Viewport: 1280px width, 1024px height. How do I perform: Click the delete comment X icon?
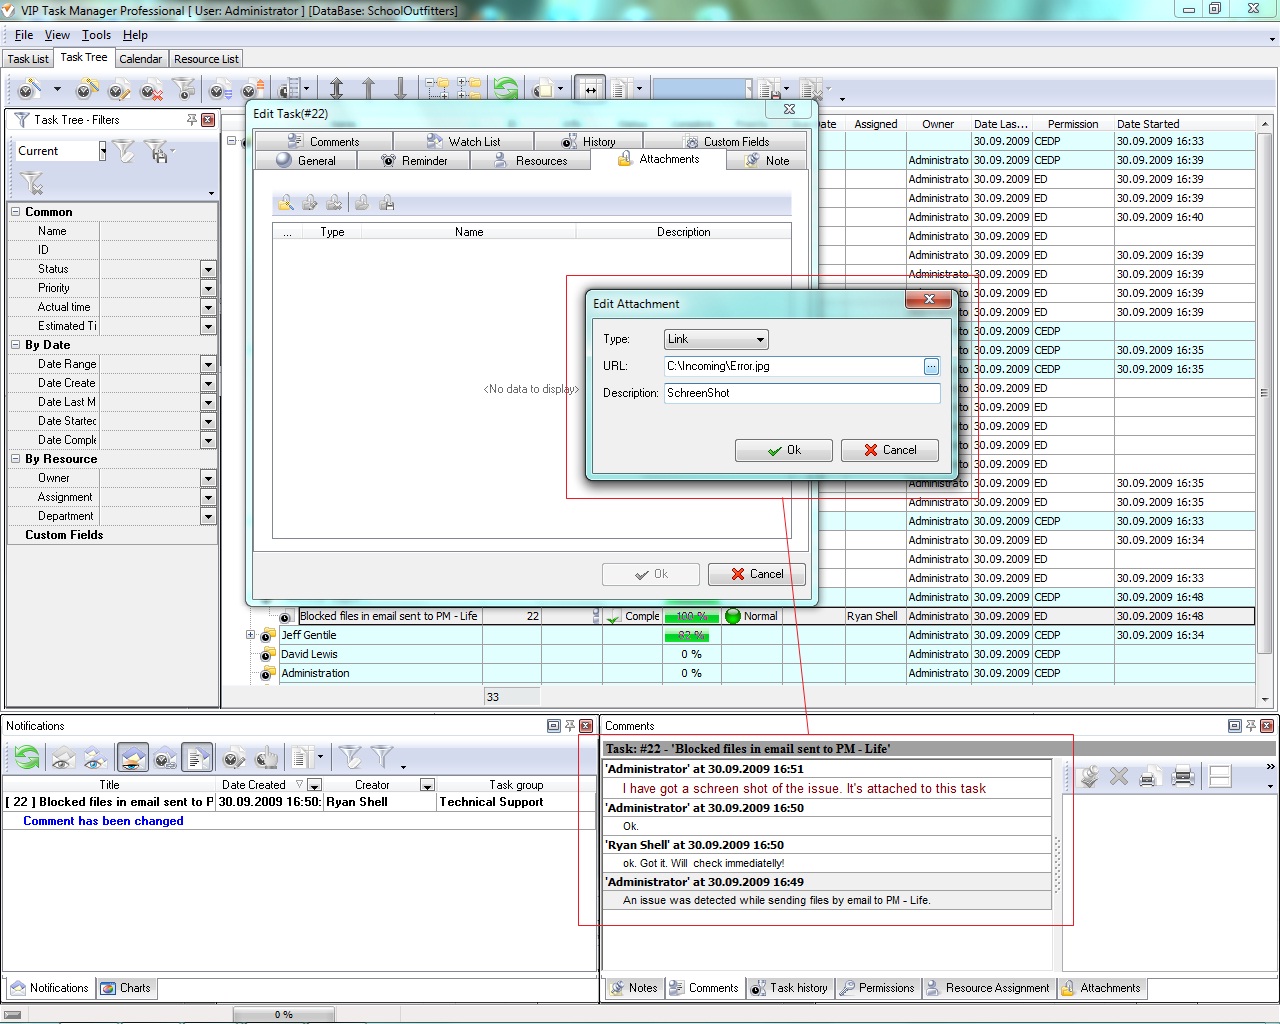1119,776
